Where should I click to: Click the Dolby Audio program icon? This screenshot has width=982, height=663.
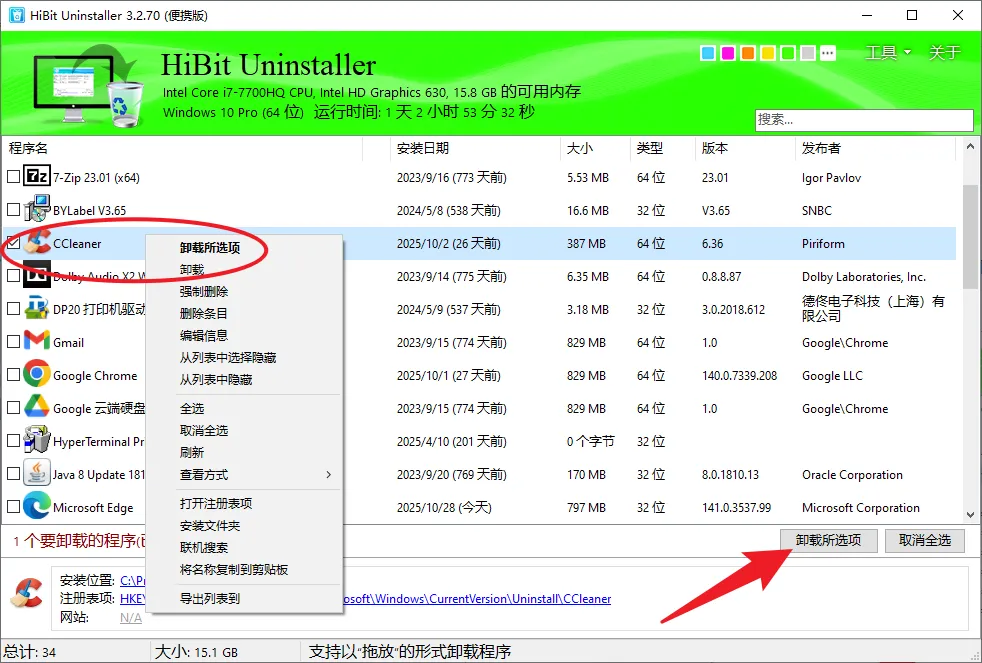point(36,275)
